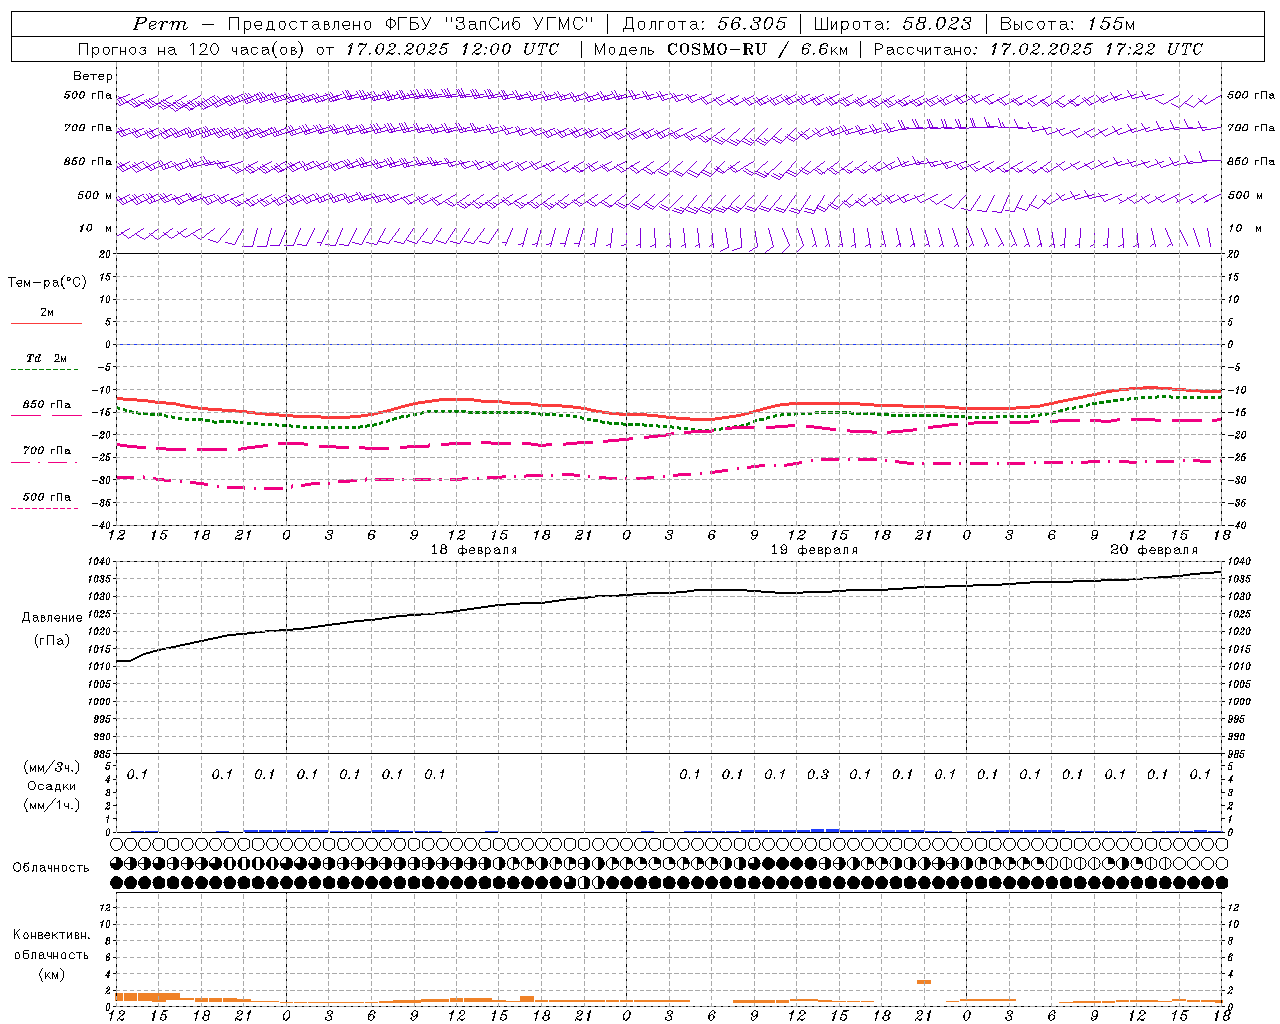Click the "(гПа)" unit label under Давление

click(52, 641)
